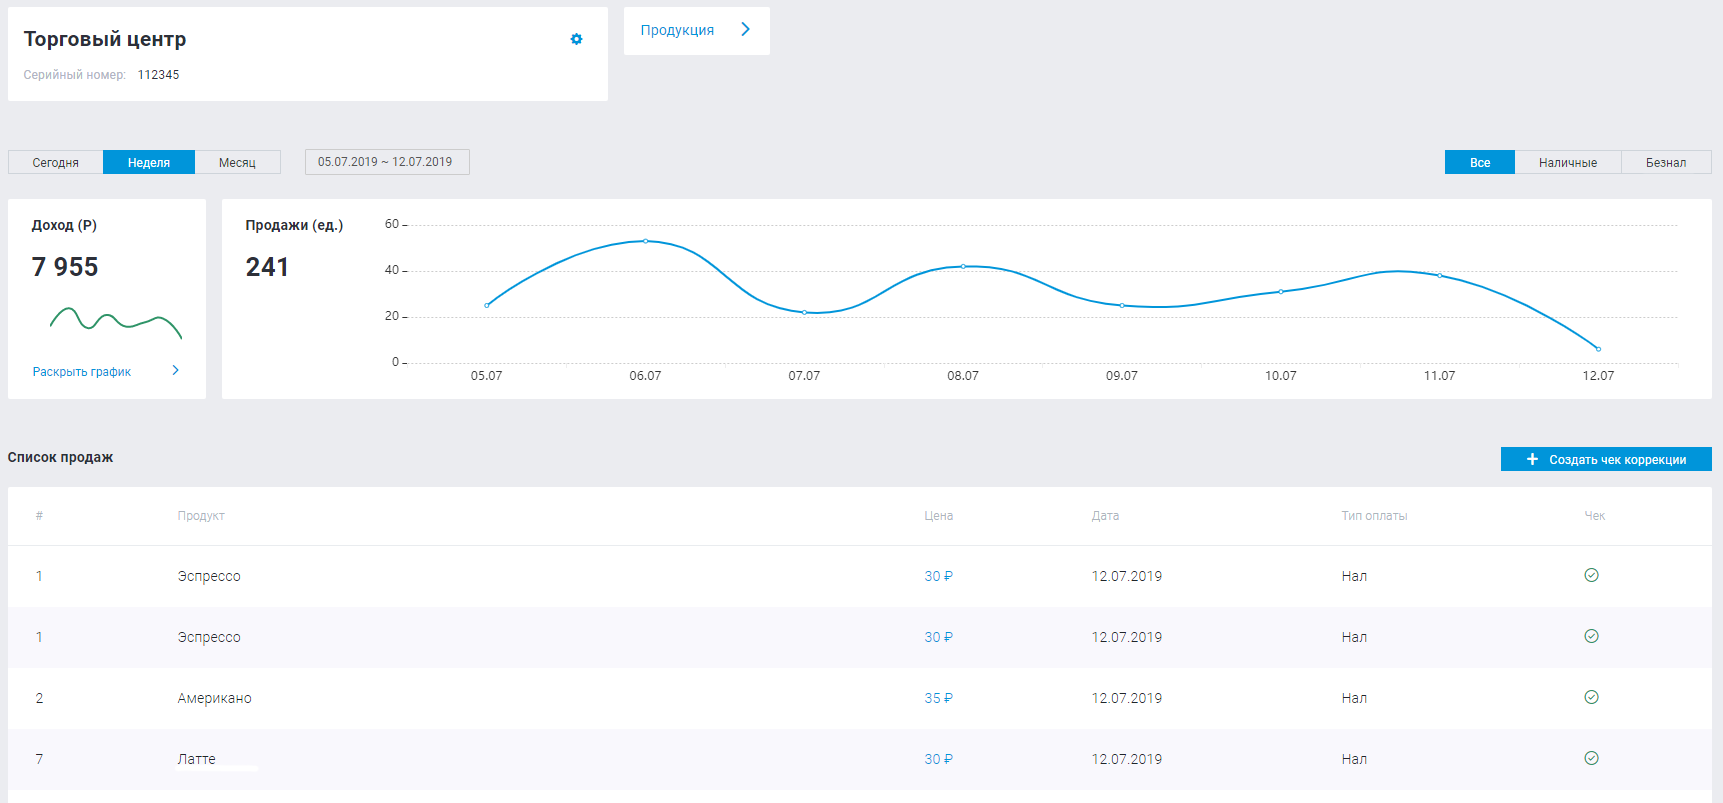Switch to the Месяц period tab
Viewport: 1723px width, 803px height.
pos(237,162)
